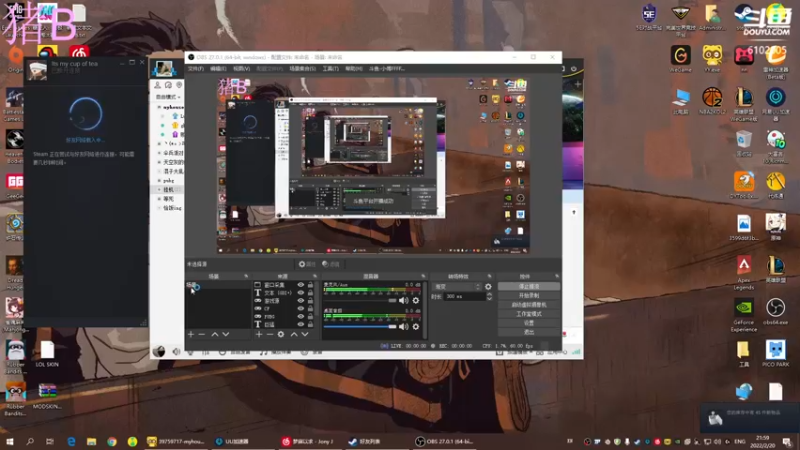800x450 pixels.
Task: Open Steam desktop shortcut
Action: (744, 18)
